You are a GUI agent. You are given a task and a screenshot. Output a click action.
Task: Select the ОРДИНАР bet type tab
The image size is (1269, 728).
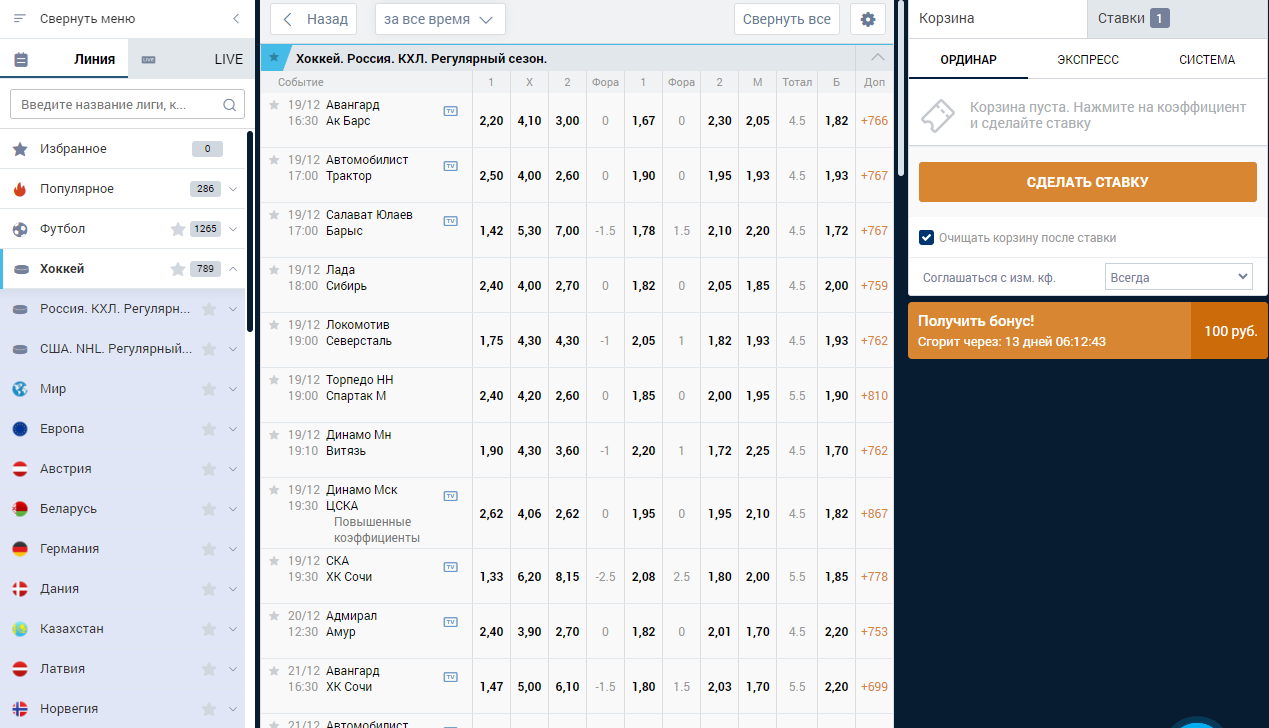point(968,59)
